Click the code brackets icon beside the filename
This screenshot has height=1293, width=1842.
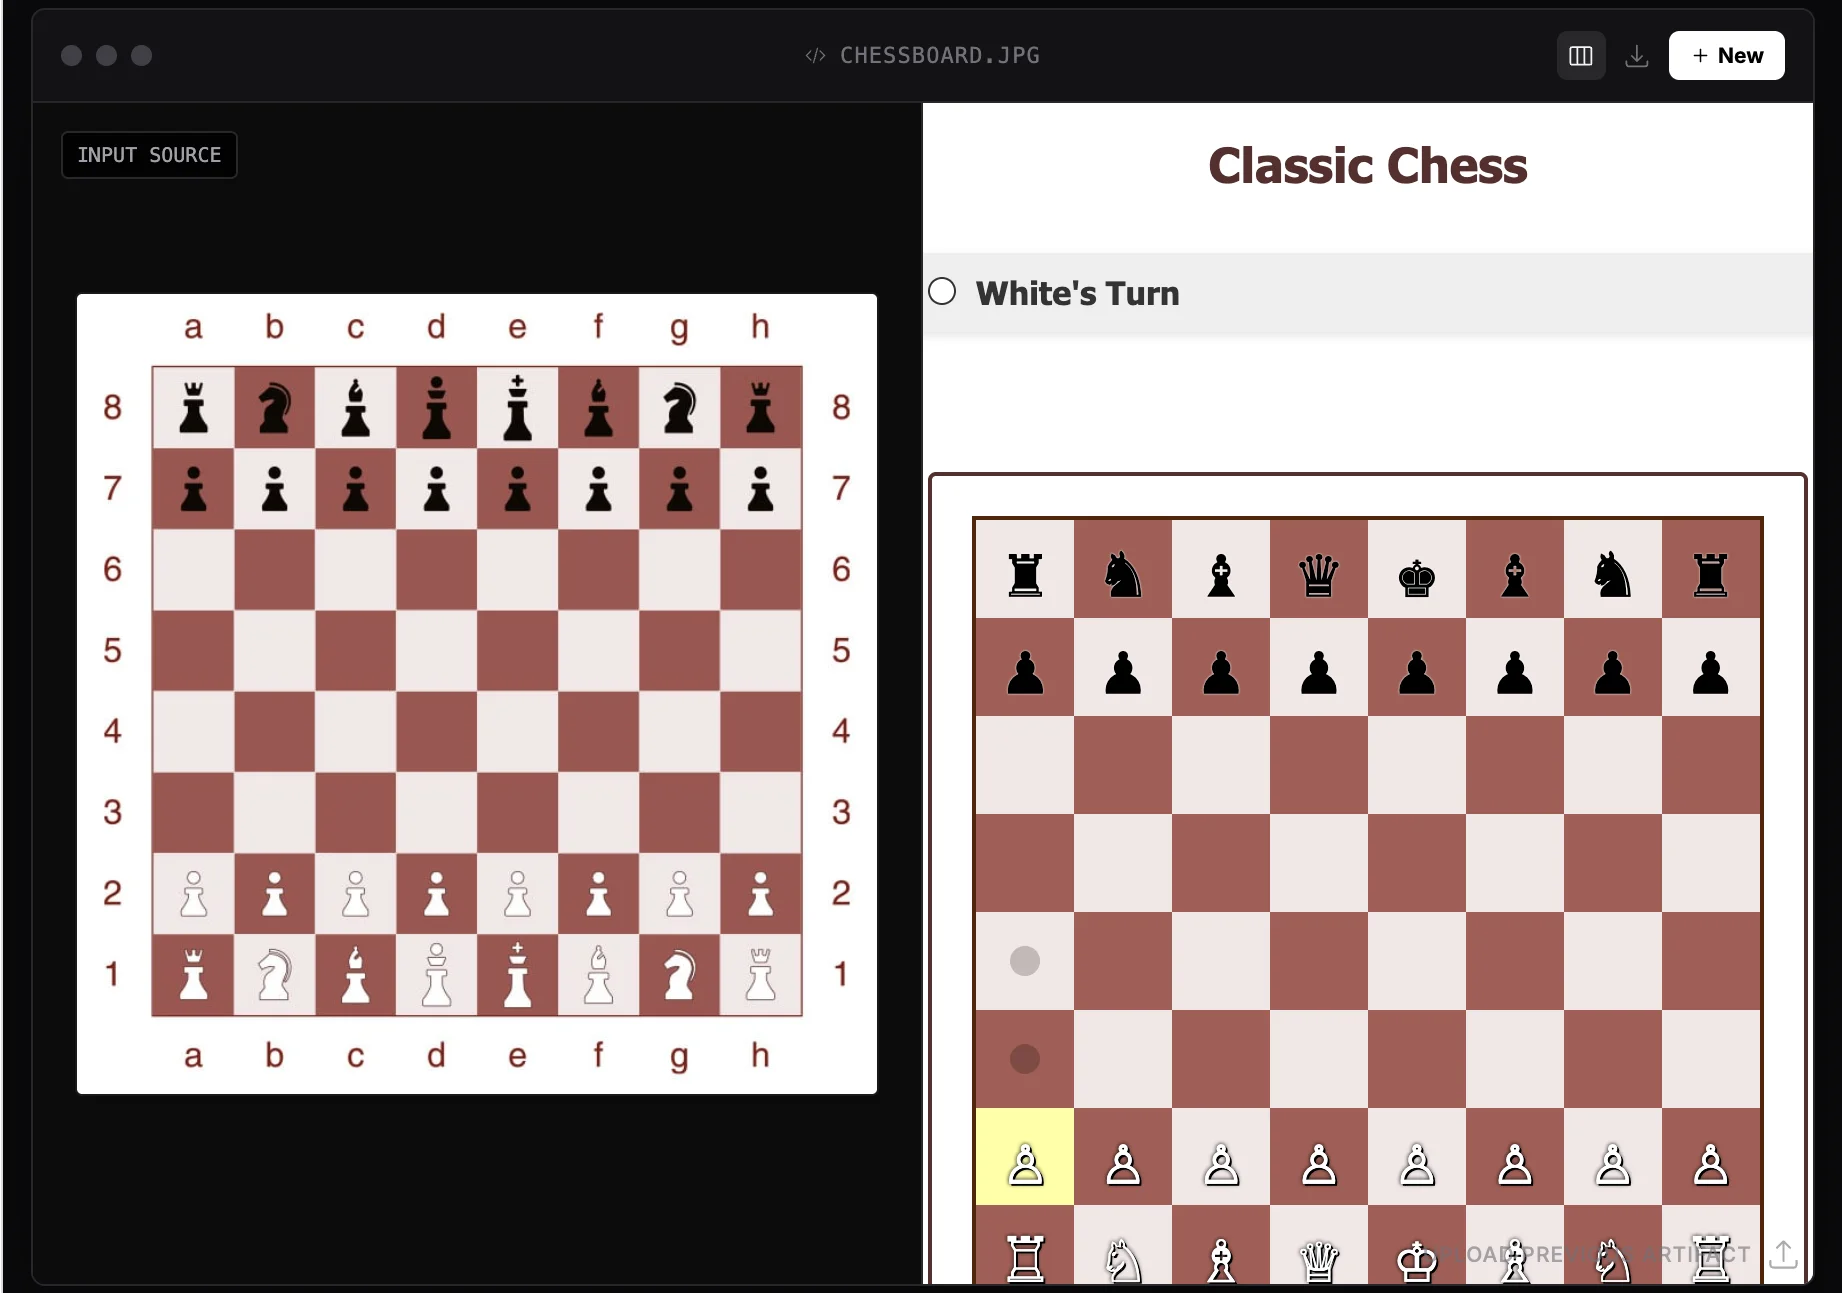815,56
